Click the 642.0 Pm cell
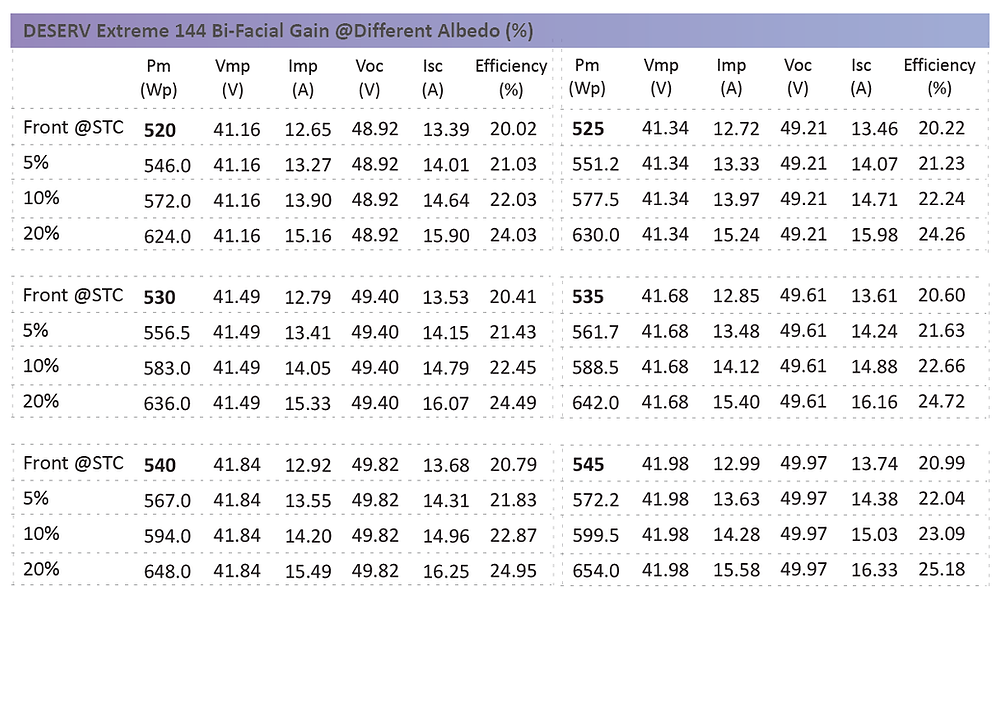Screen dimensions: 1000x718 (x=596, y=402)
